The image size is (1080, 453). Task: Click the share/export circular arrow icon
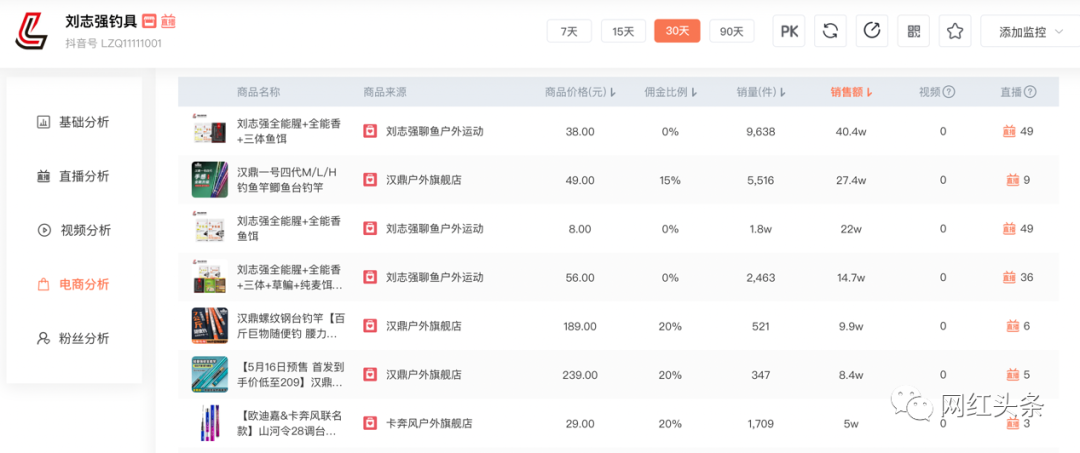pos(872,31)
